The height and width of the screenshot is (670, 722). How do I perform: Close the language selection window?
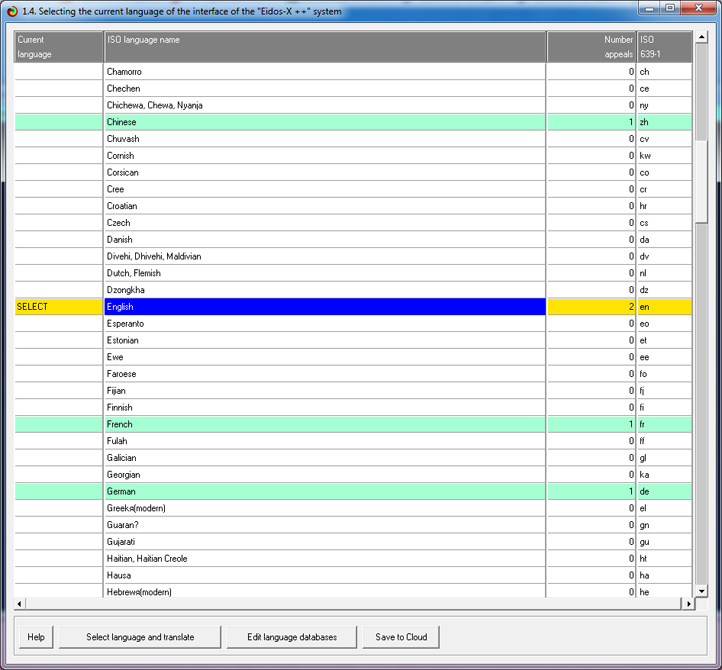(x=697, y=8)
